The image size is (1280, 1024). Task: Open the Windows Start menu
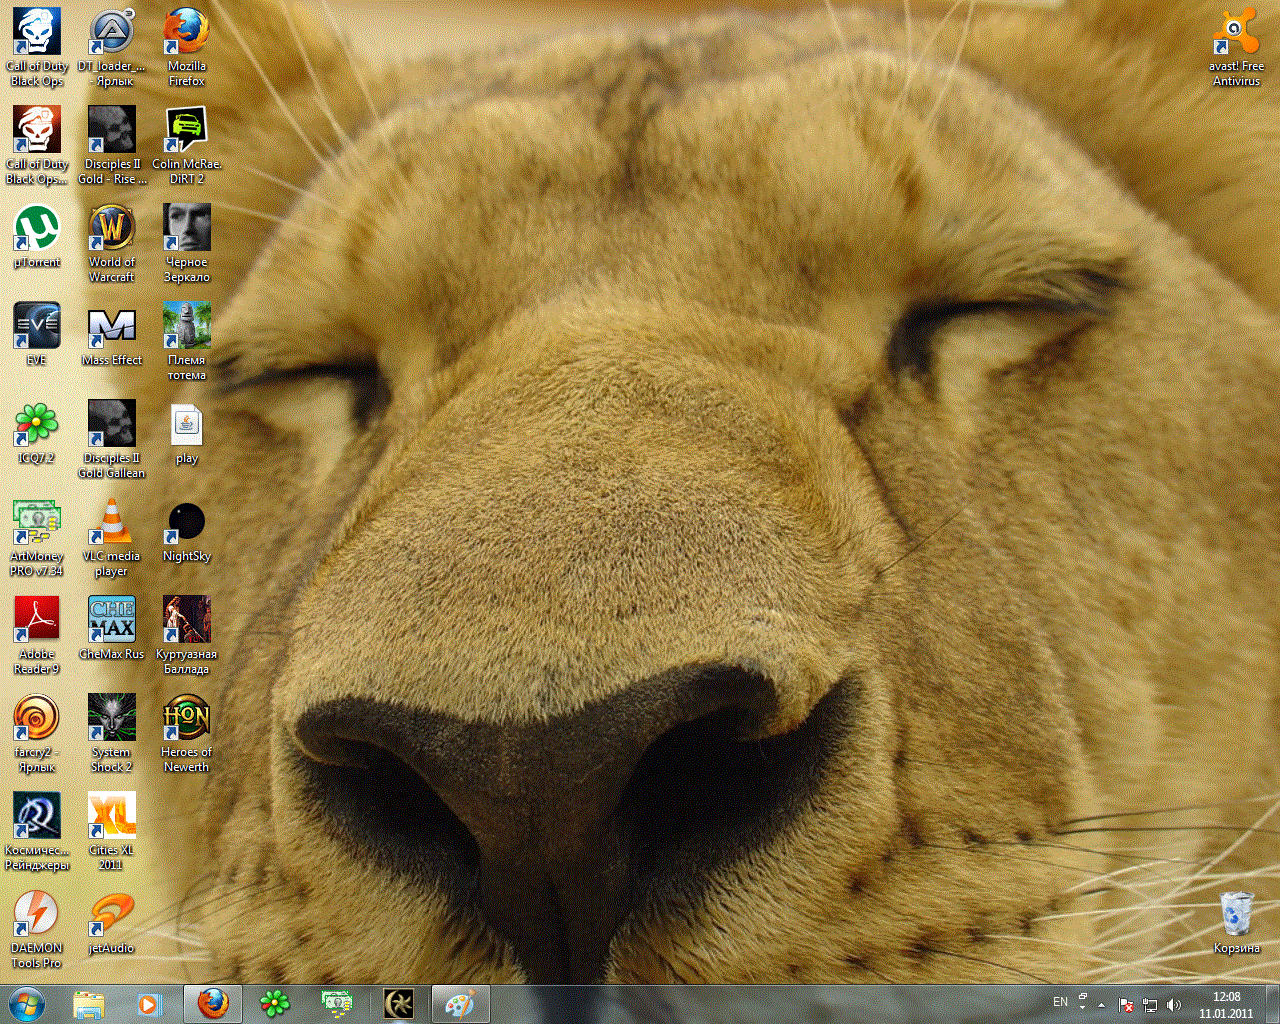pyautogui.click(x=26, y=1004)
